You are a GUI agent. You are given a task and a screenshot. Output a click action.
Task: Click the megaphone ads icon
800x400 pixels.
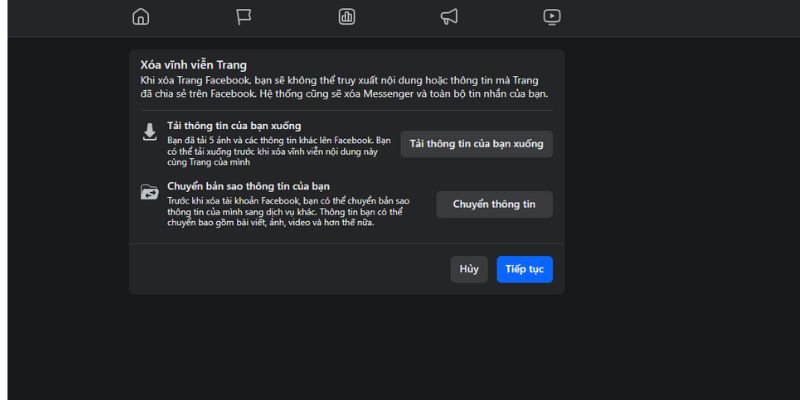click(x=449, y=16)
